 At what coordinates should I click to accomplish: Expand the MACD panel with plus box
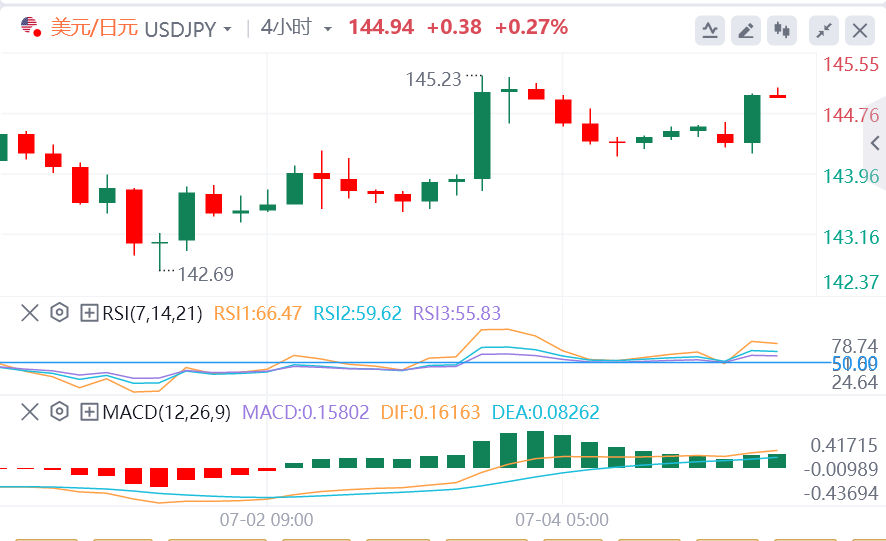[89, 411]
